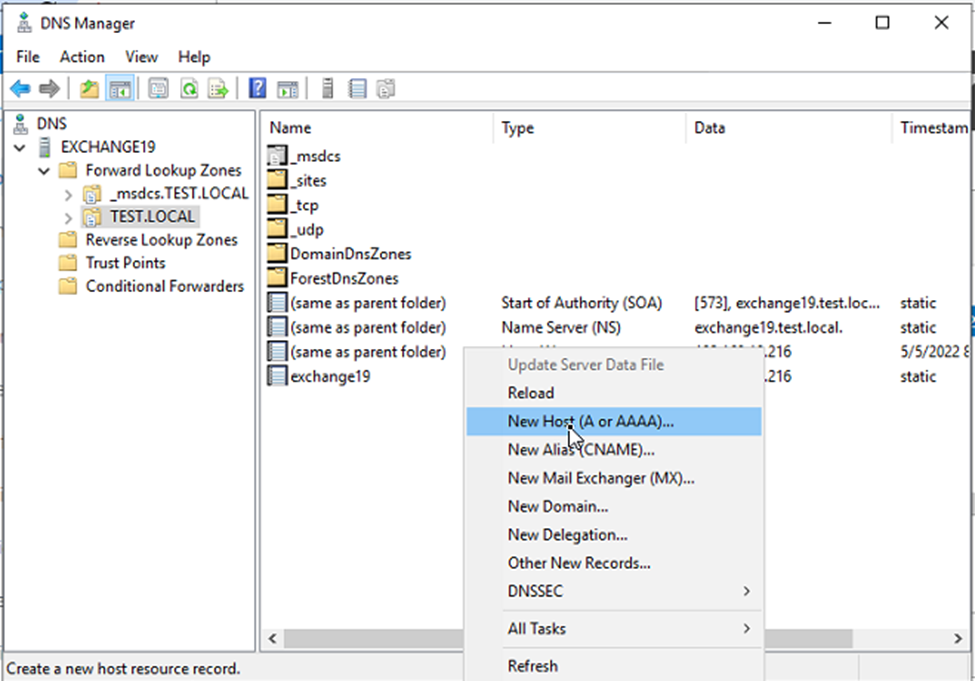The width and height of the screenshot is (975, 681).
Task: Click the Export List toolbar icon
Action: (218, 89)
